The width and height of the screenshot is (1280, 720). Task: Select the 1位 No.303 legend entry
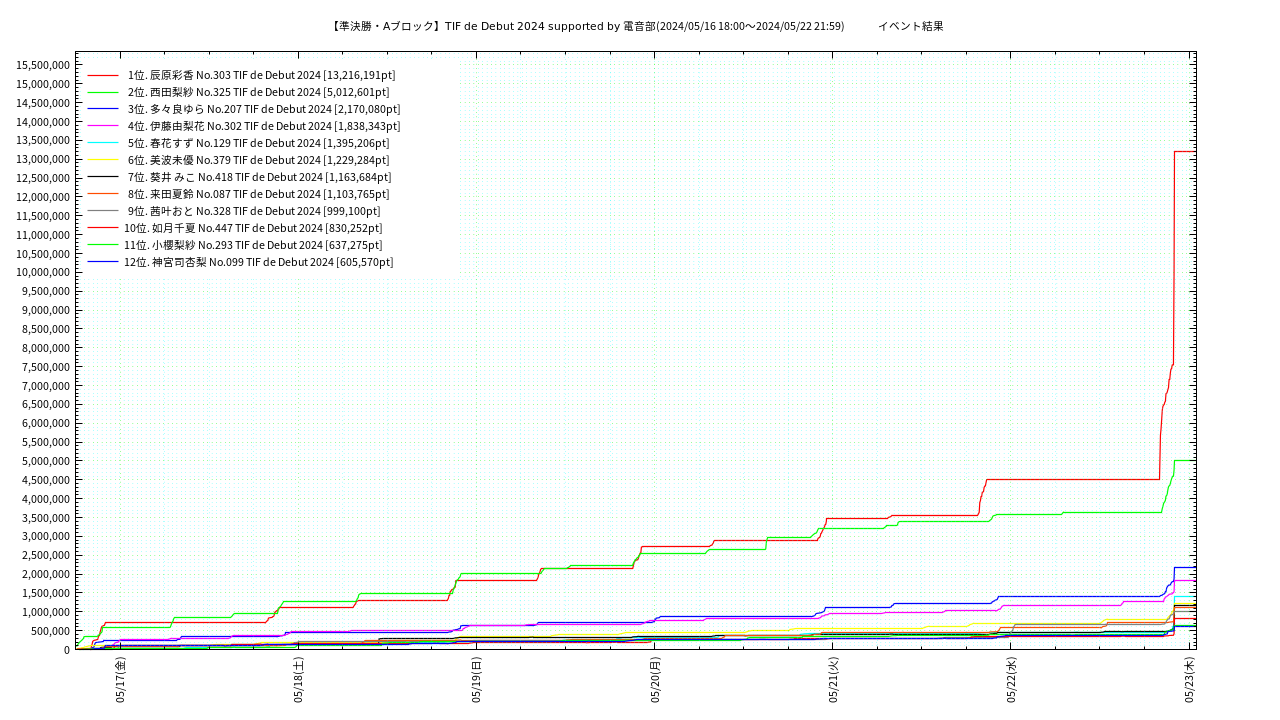tap(262, 75)
